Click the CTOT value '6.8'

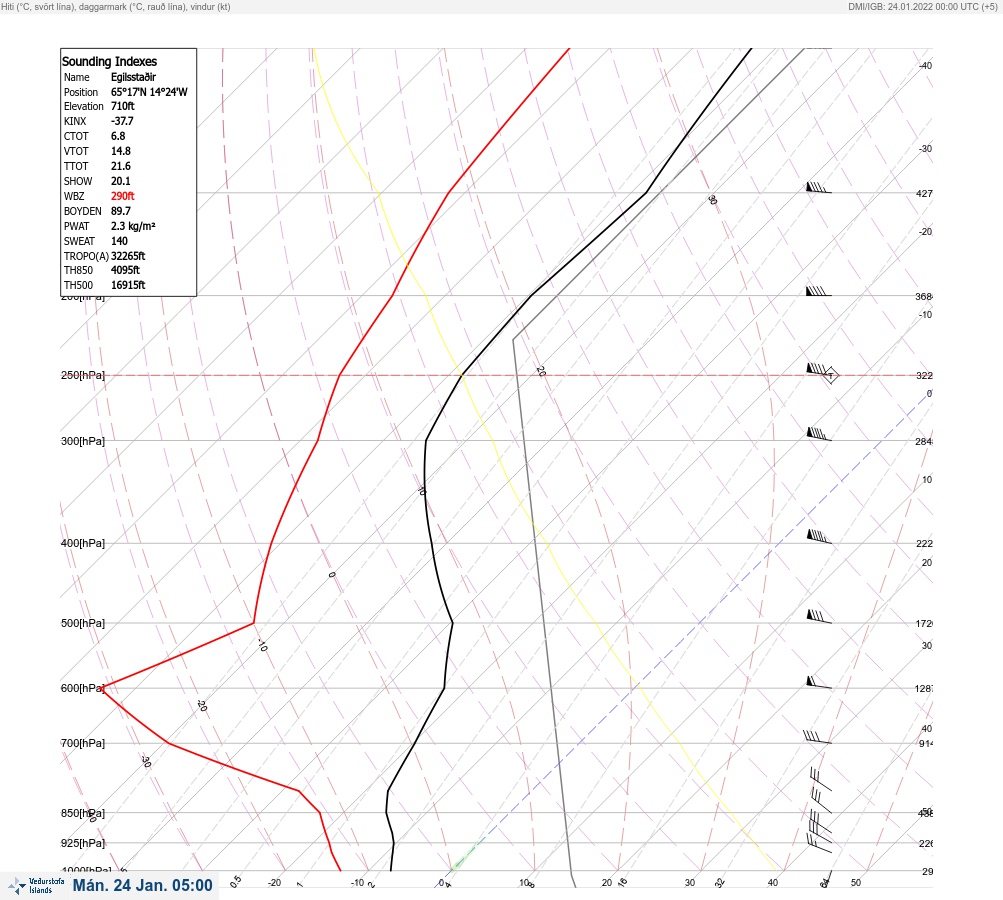[x=118, y=136]
